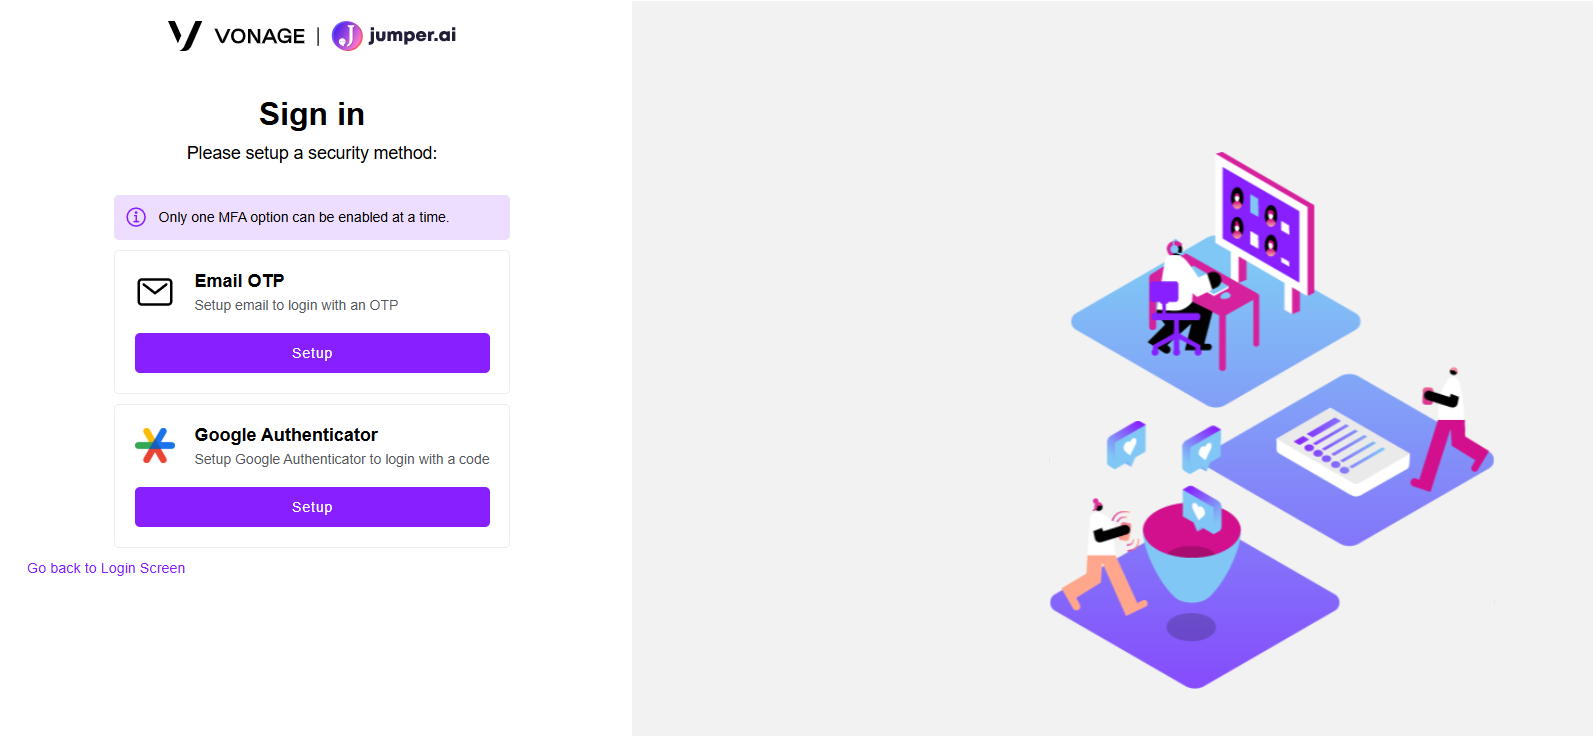Click the Google Authenticator colorful icon
The width and height of the screenshot is (1593, 736).
(155, 446)
